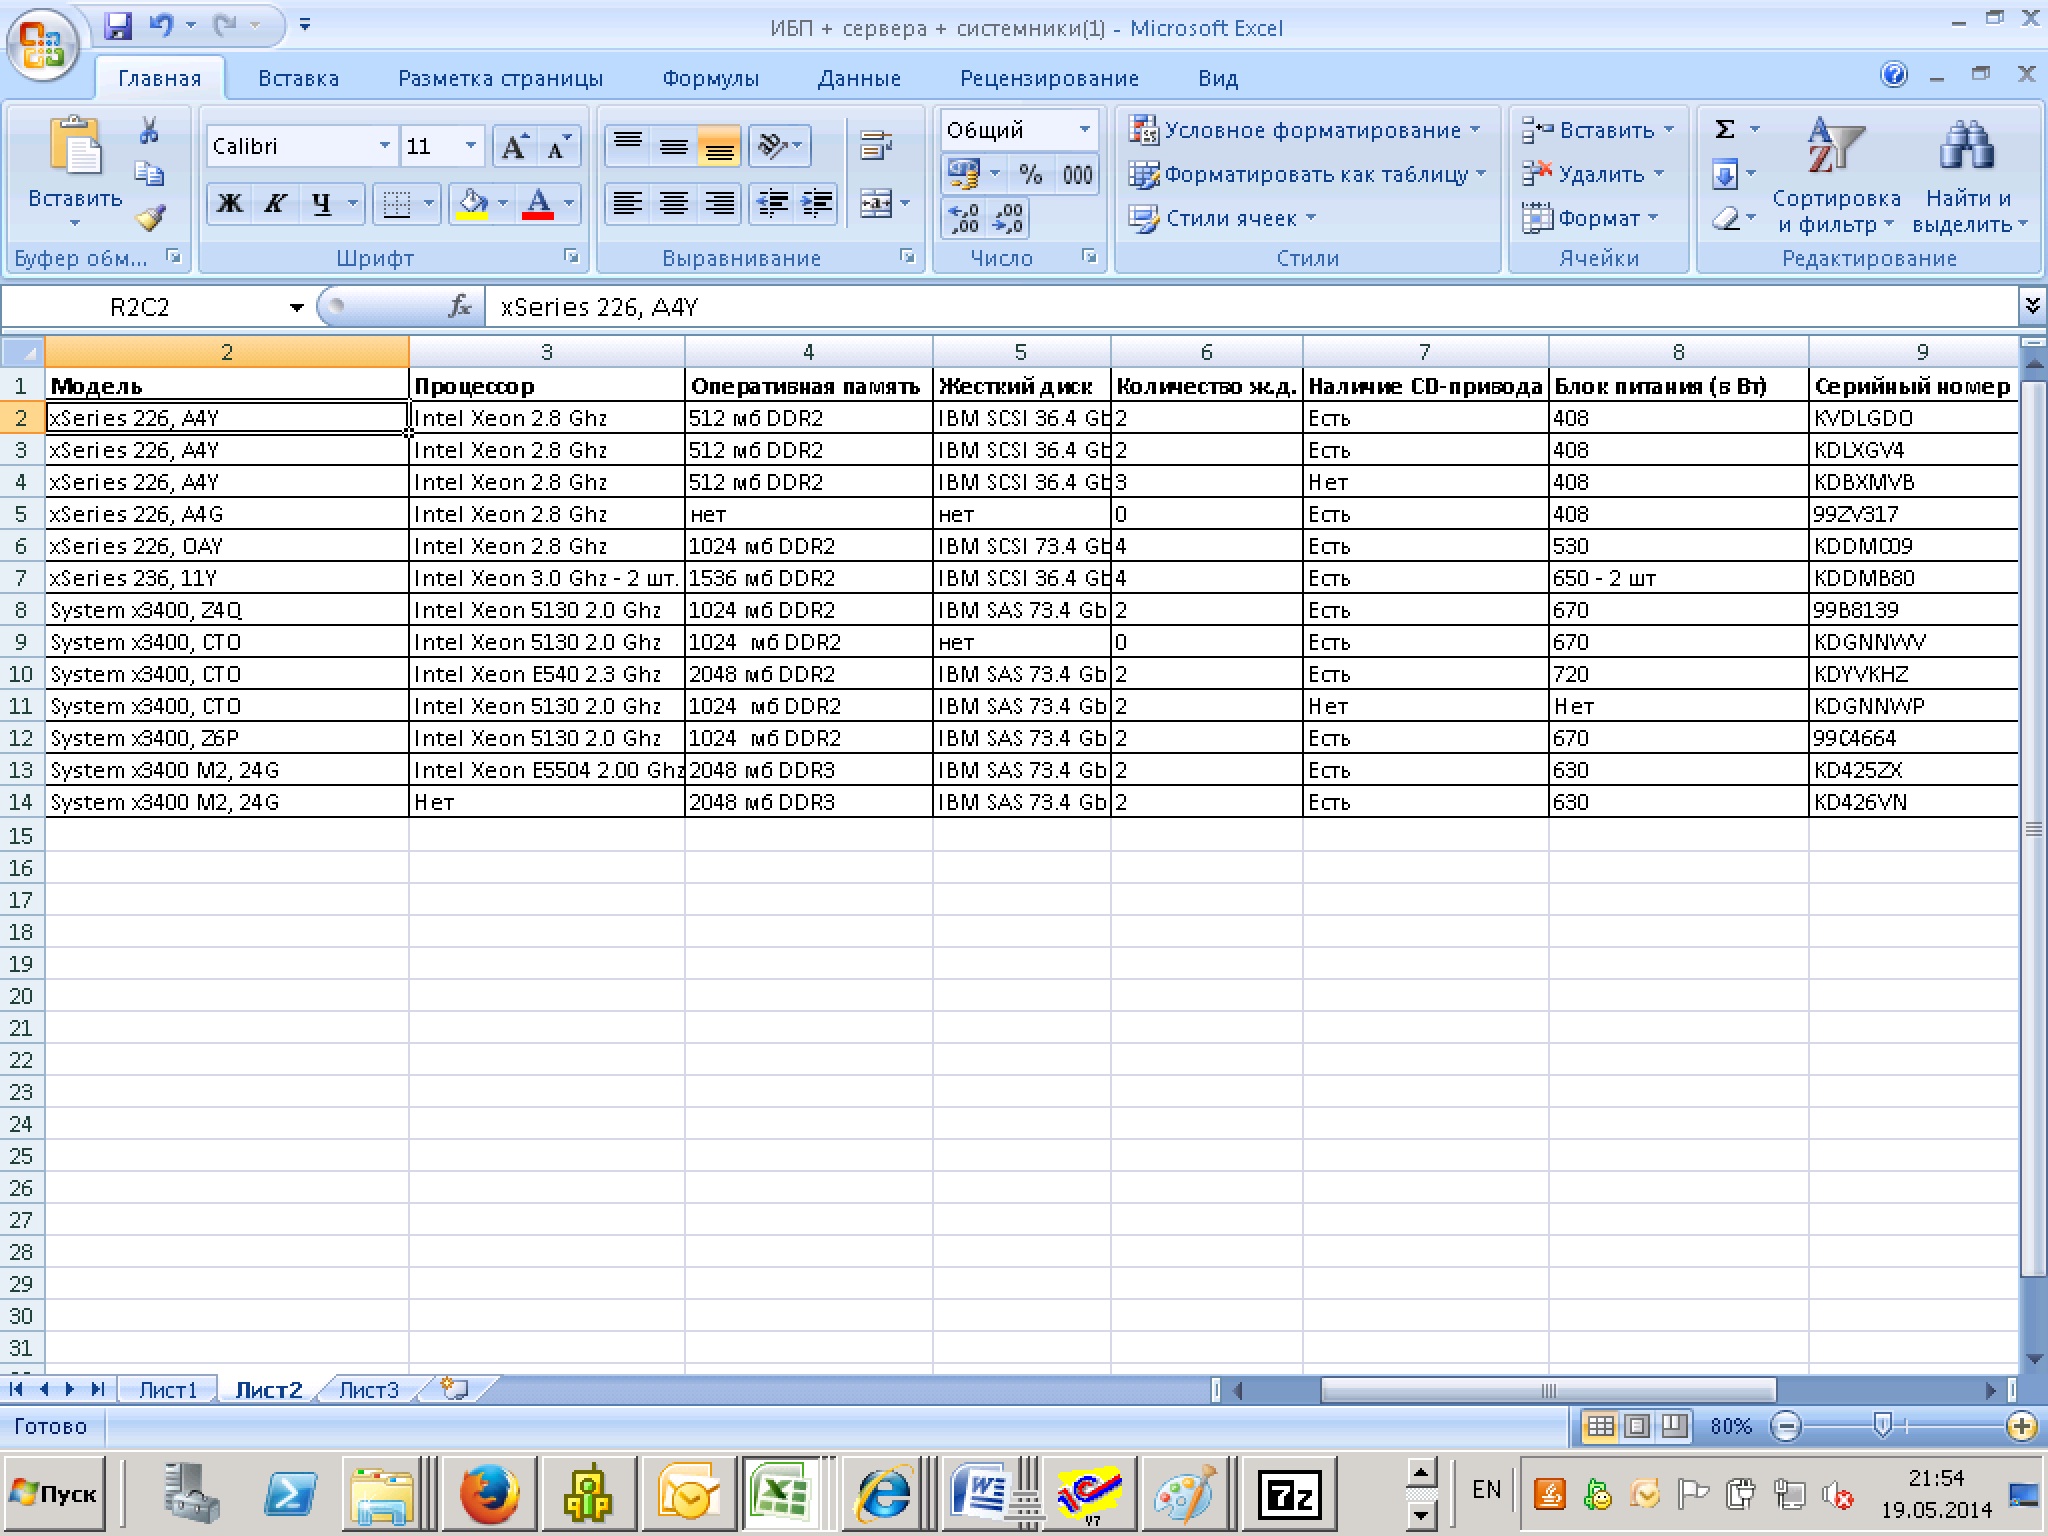
Task: Center text horizontally
Action: click(x=674, y=204)
